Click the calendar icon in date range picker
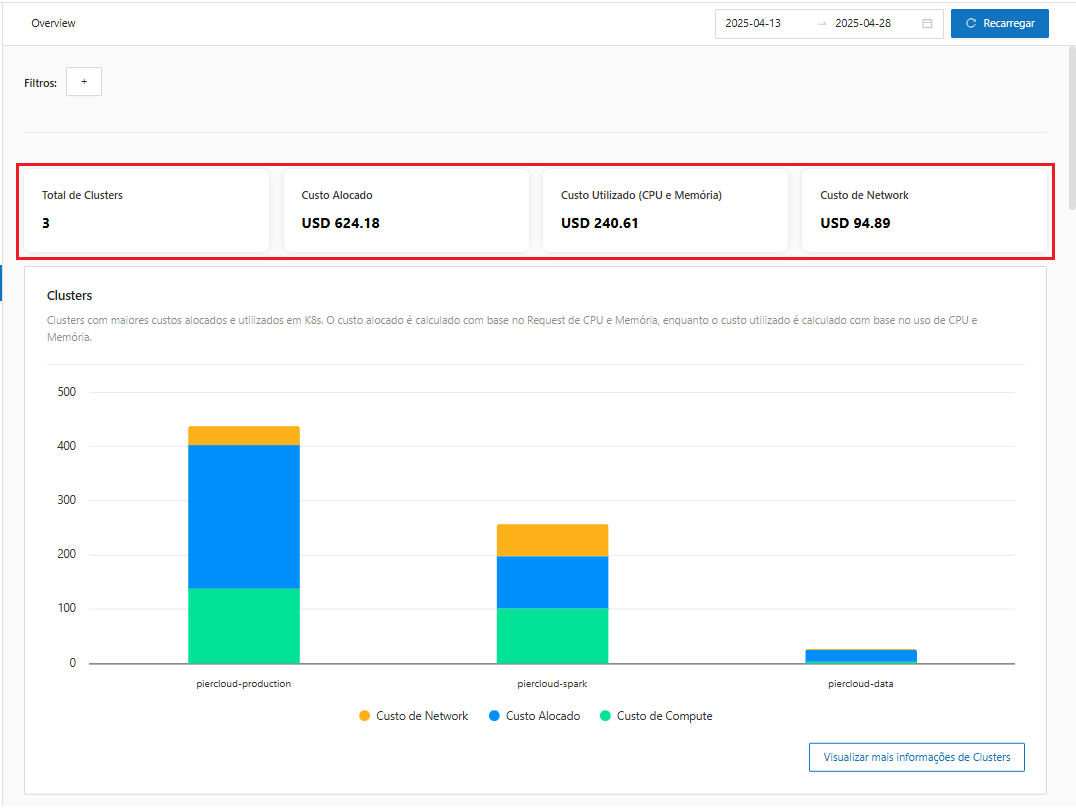Image resolution: width=1076 pixels, height=808 pixels. coord(927,23)
